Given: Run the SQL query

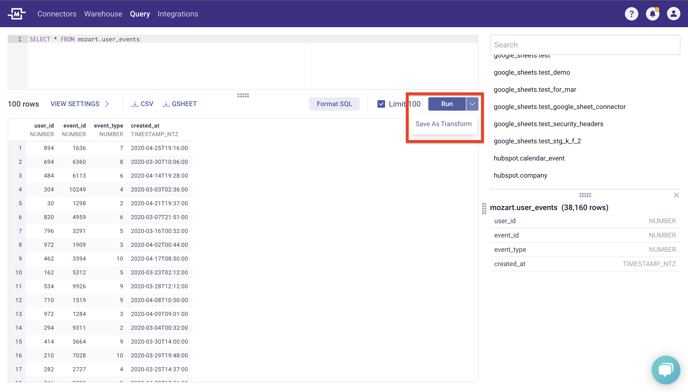Looking at the screenshot, I should pyautogui.click(x=447, y=104).
